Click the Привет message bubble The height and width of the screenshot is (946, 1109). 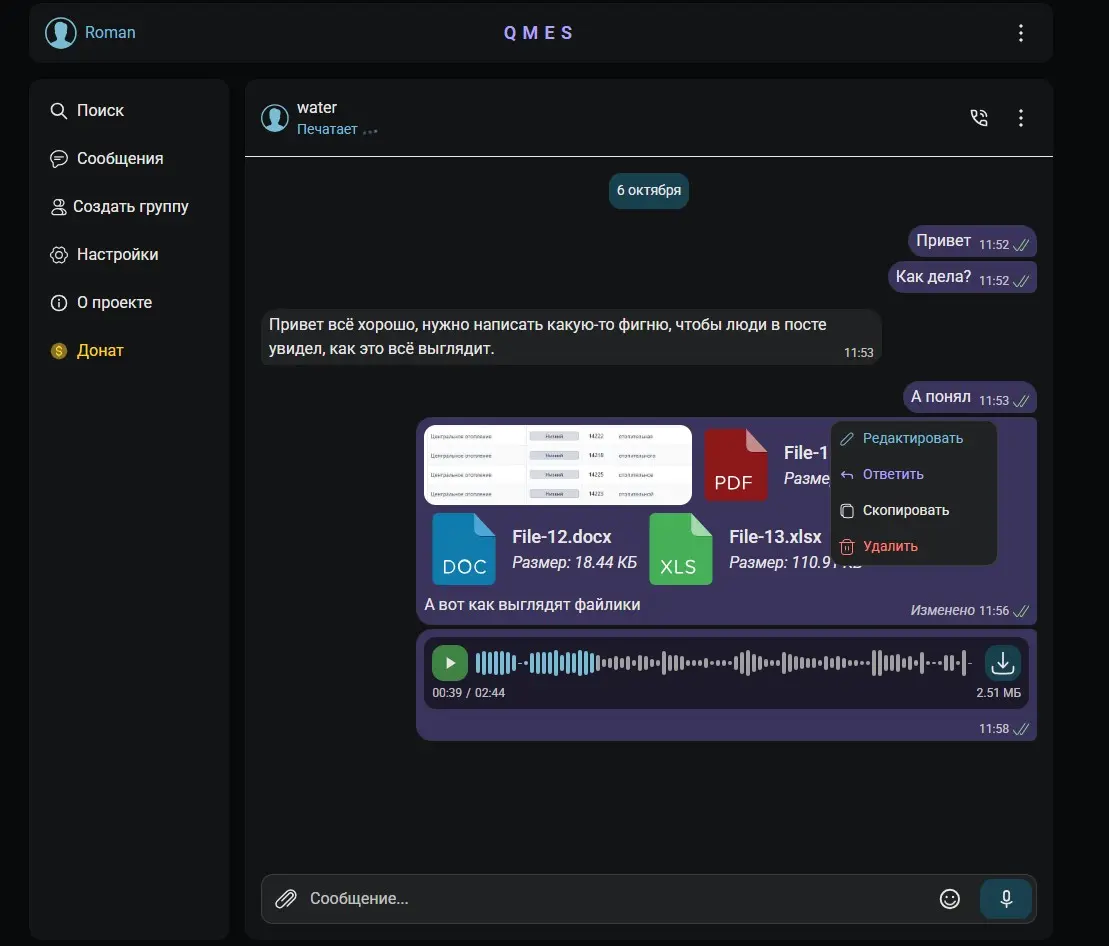coord(972,242)
